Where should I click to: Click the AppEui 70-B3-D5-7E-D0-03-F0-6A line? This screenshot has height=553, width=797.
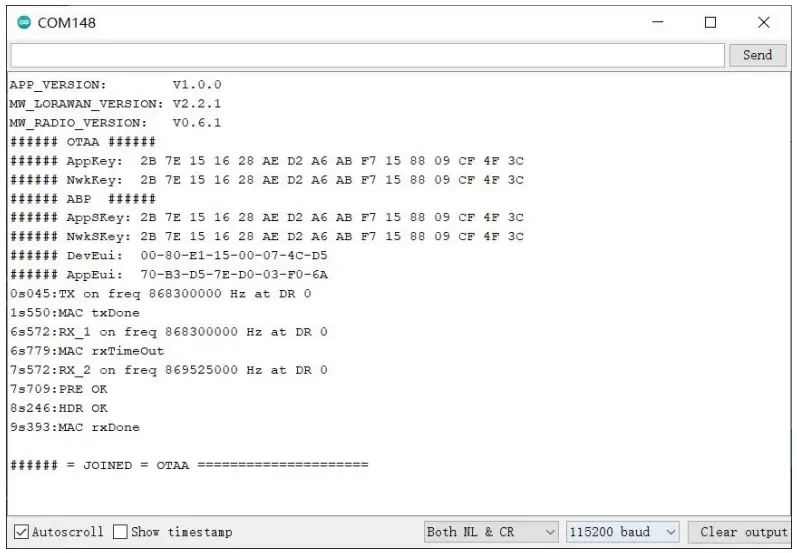[169, 275]
